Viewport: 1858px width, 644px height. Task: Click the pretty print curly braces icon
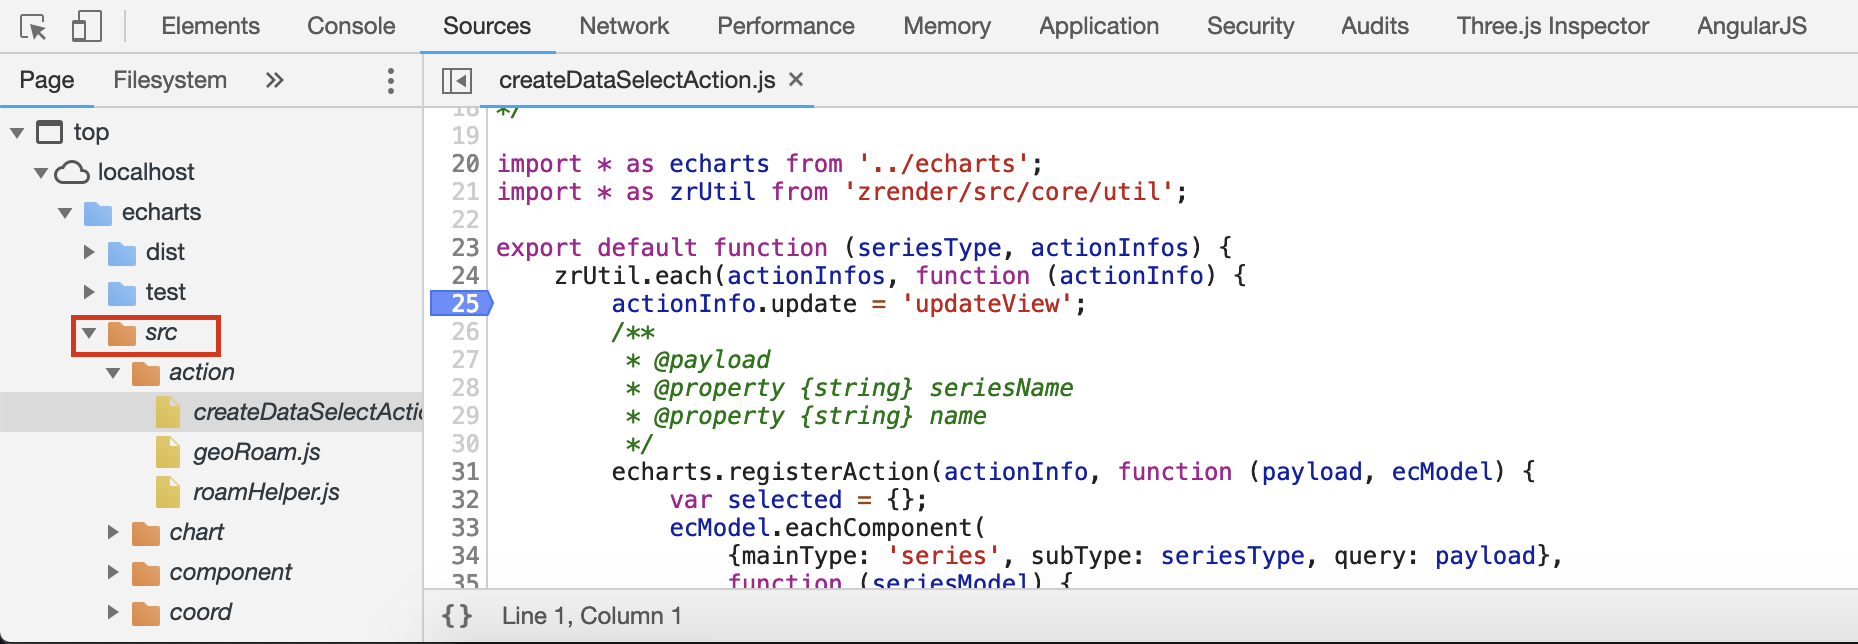[x=457, y=616]
